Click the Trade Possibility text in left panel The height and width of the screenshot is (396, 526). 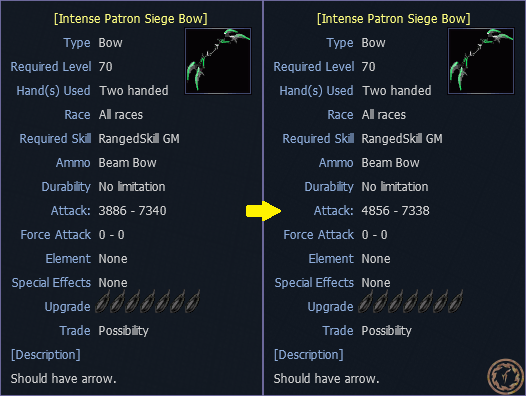123,331
